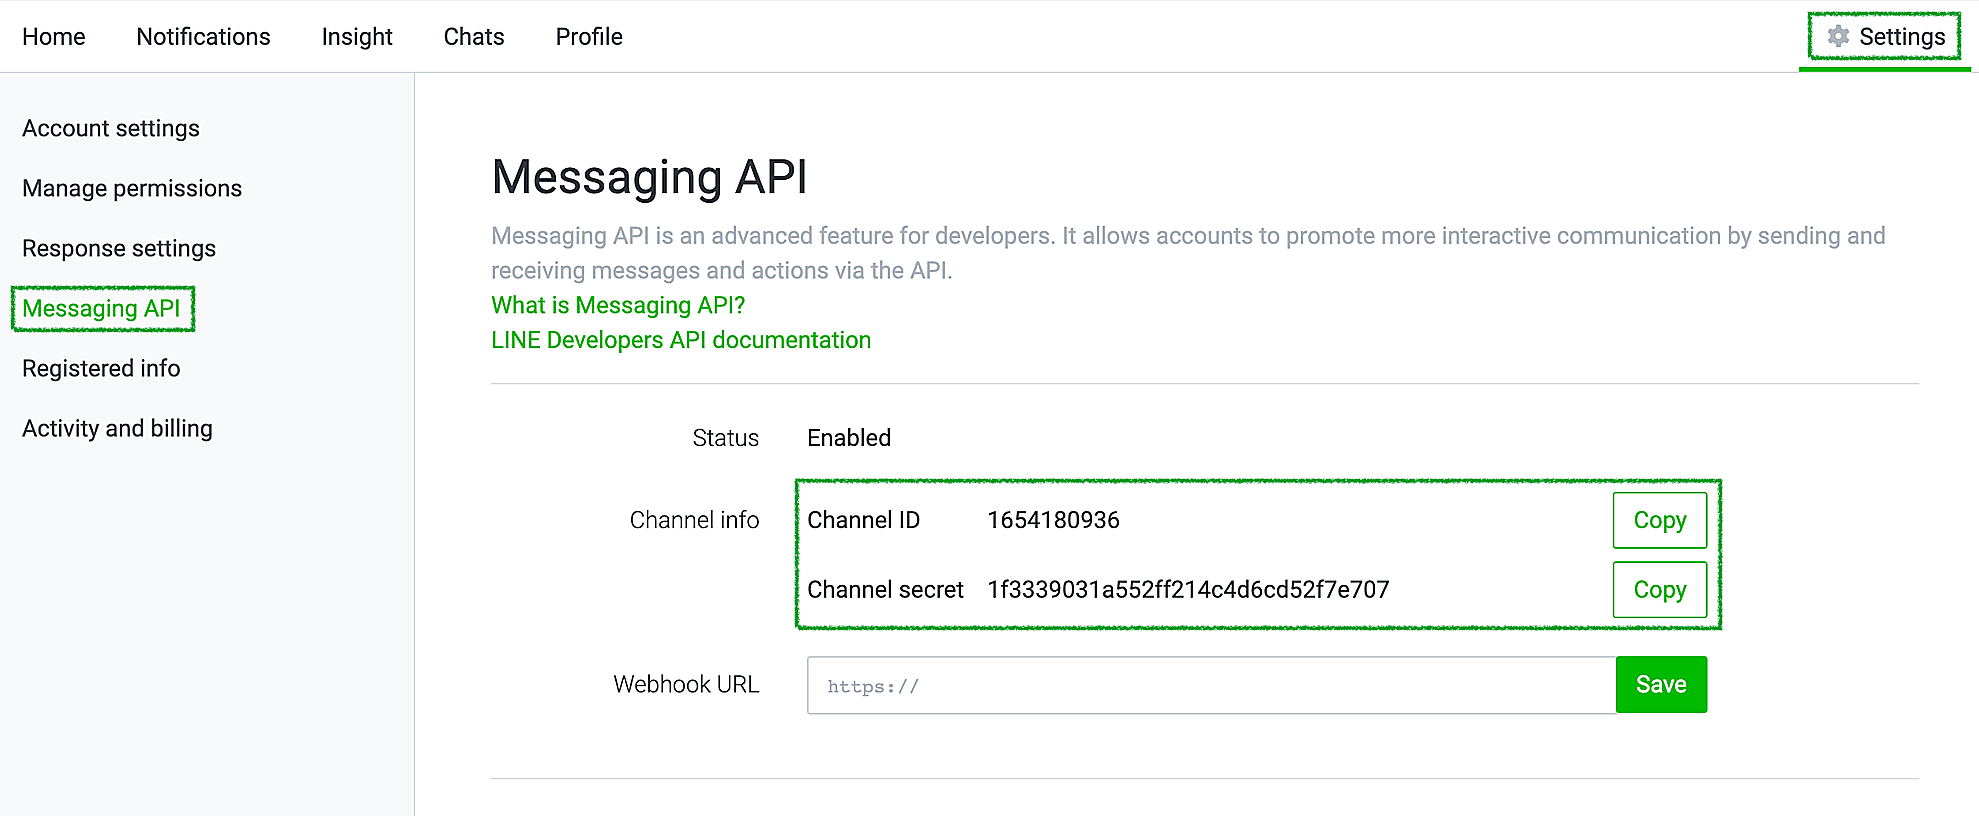Copy the Channel ID
The height and width of the screenshot is (816, 1979).
(x=1659, y=520)
